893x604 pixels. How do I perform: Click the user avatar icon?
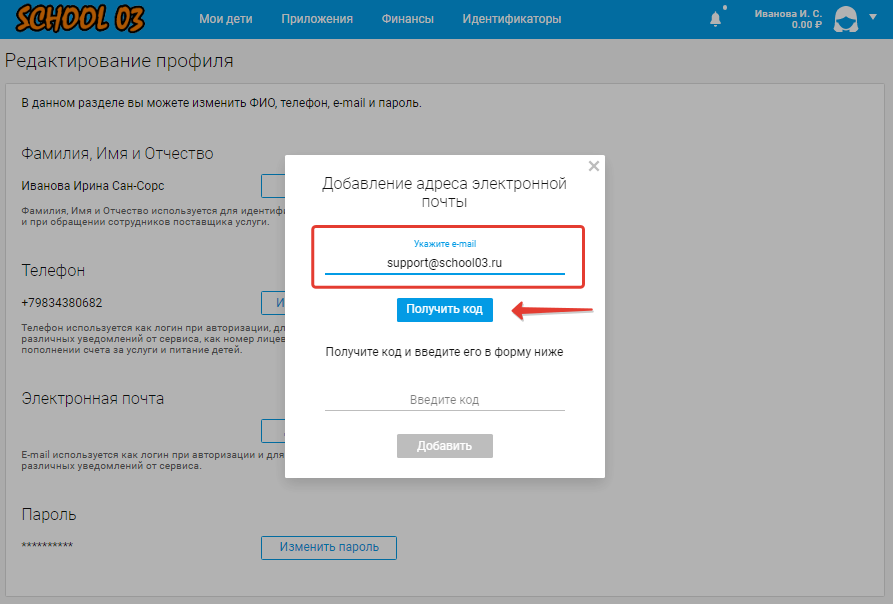pyautogui.click(x=846, y=19)
